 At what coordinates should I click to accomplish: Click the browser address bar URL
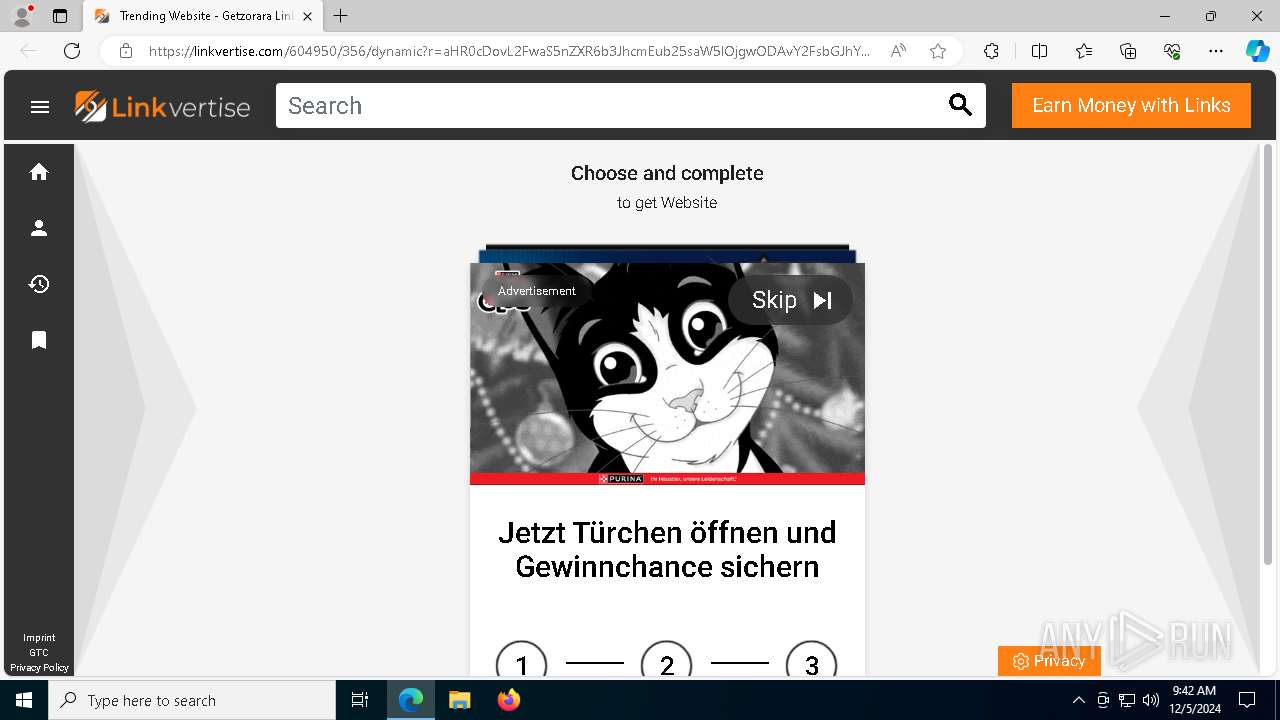[x=508, y=51]
